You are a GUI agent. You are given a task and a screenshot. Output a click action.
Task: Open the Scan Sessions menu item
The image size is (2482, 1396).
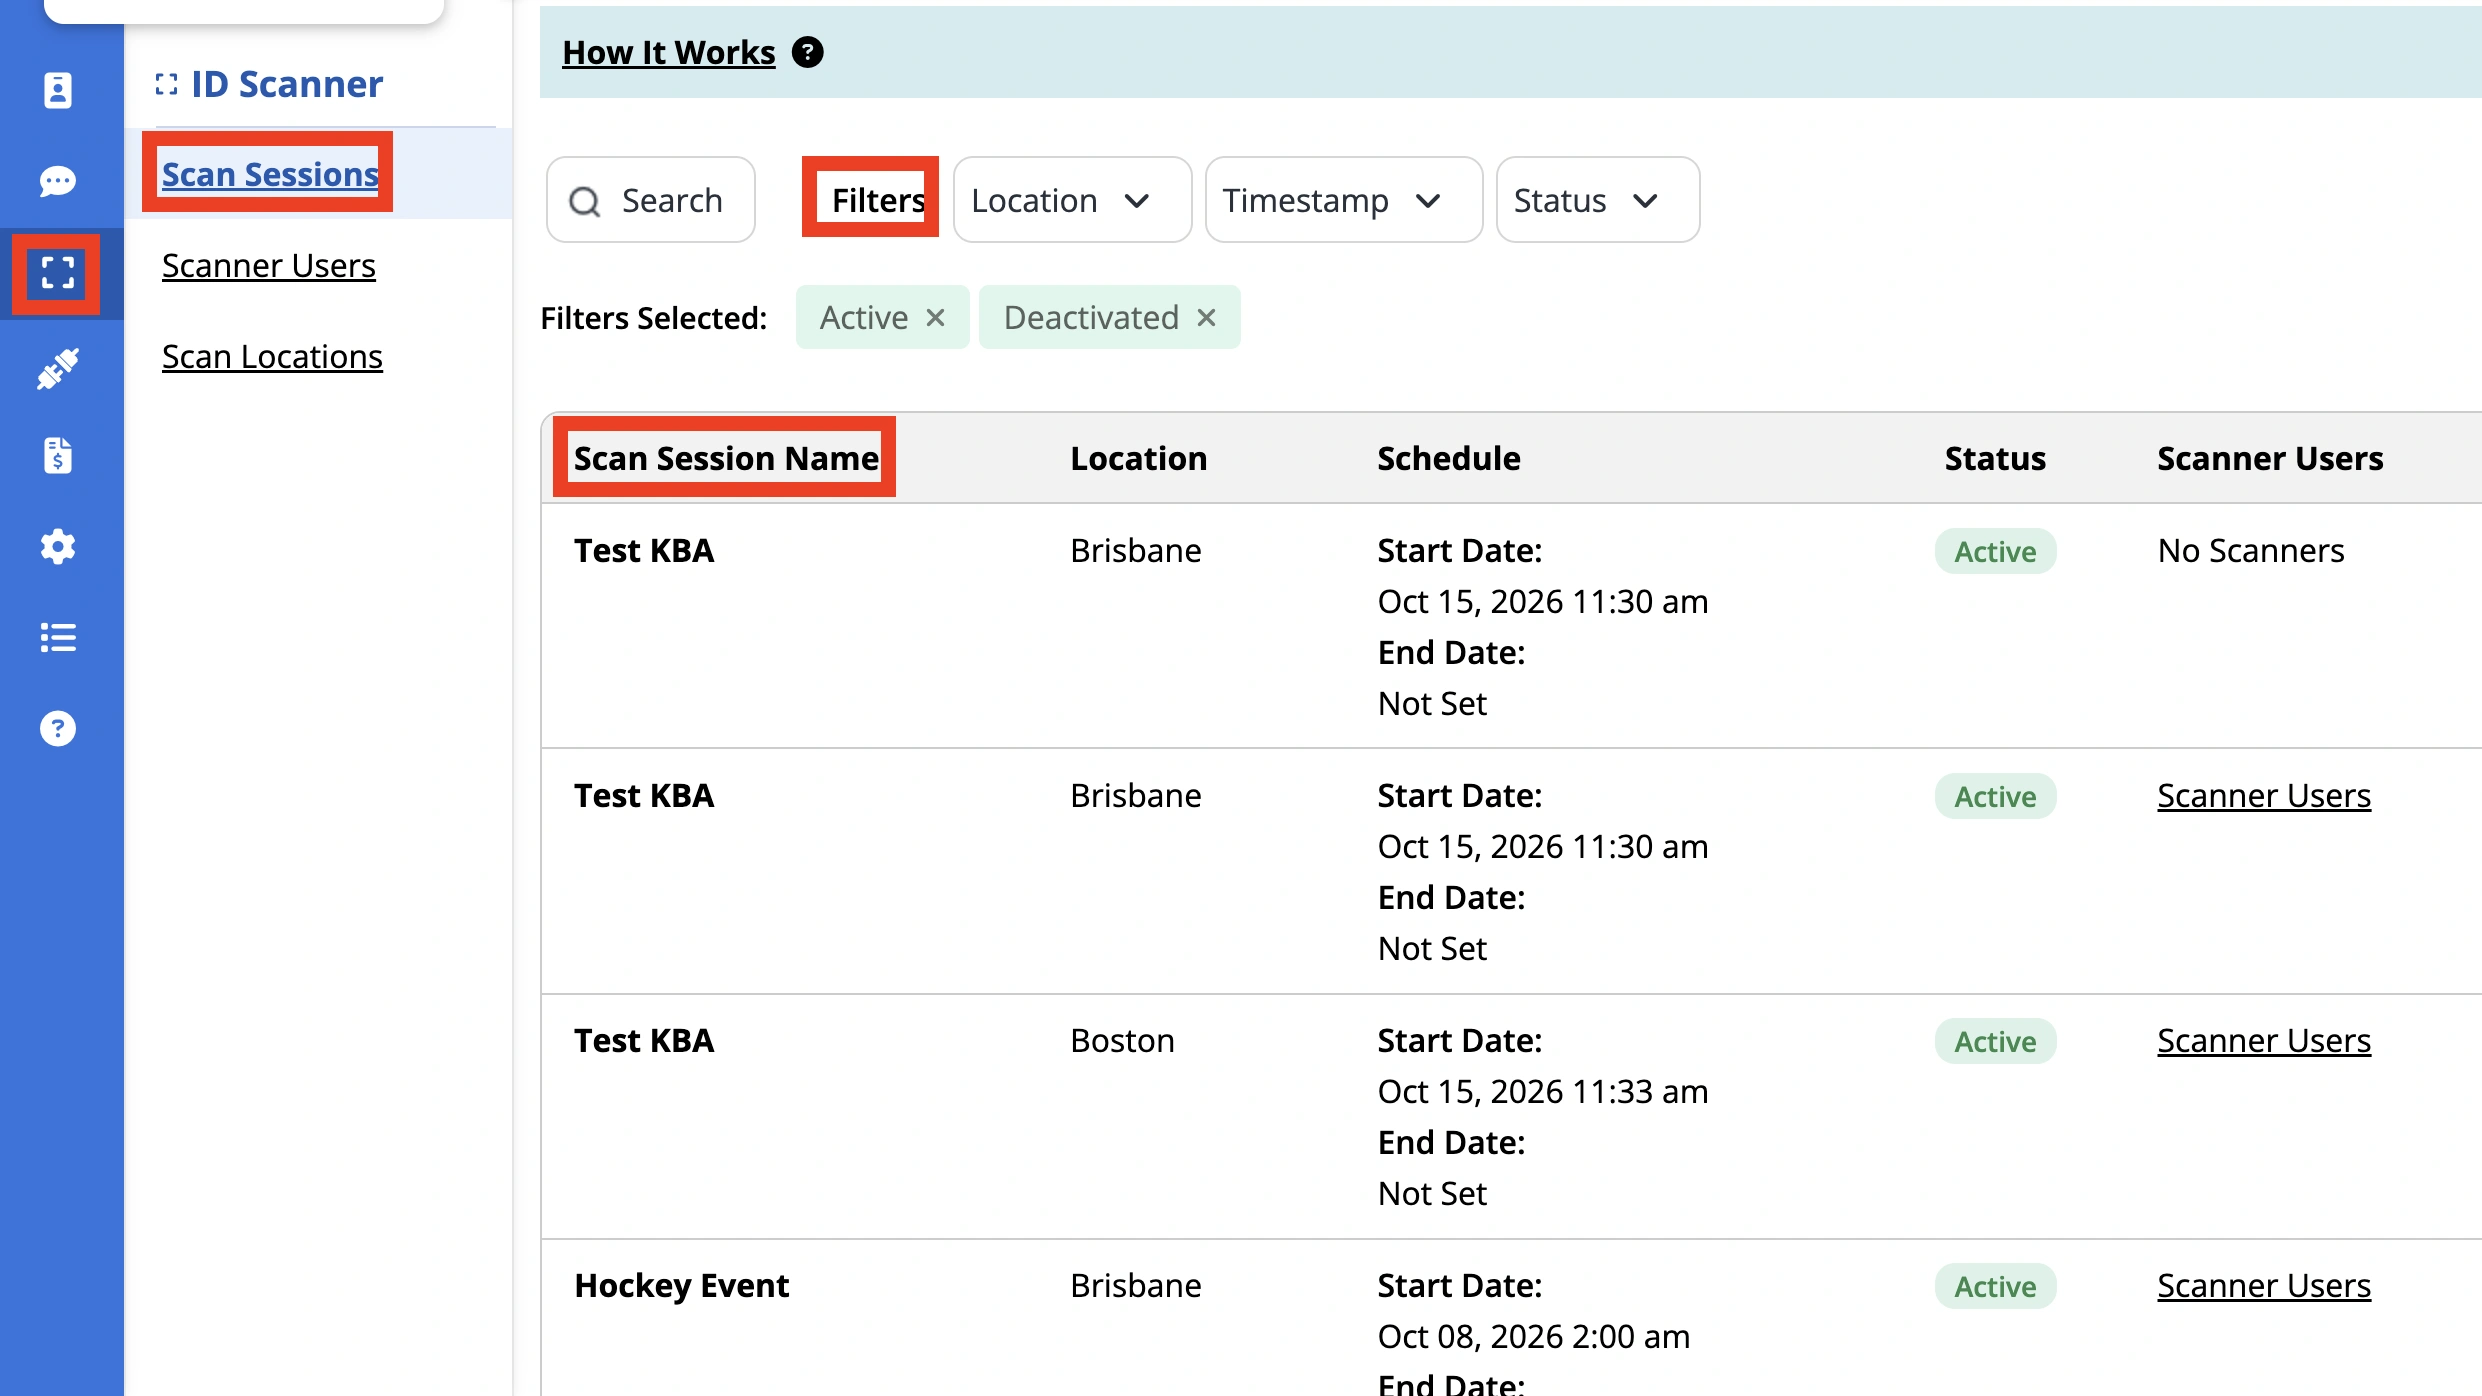click(270, 174)
